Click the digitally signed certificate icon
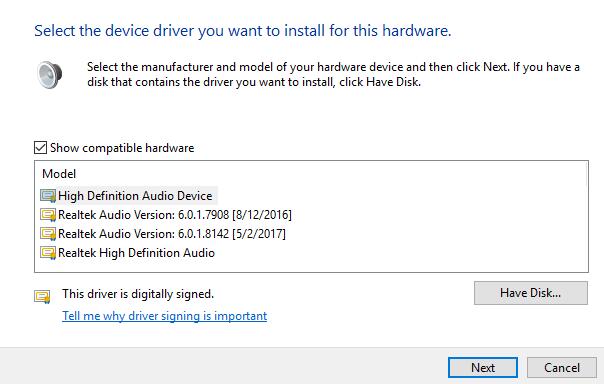604x384 pixels. 42,297
